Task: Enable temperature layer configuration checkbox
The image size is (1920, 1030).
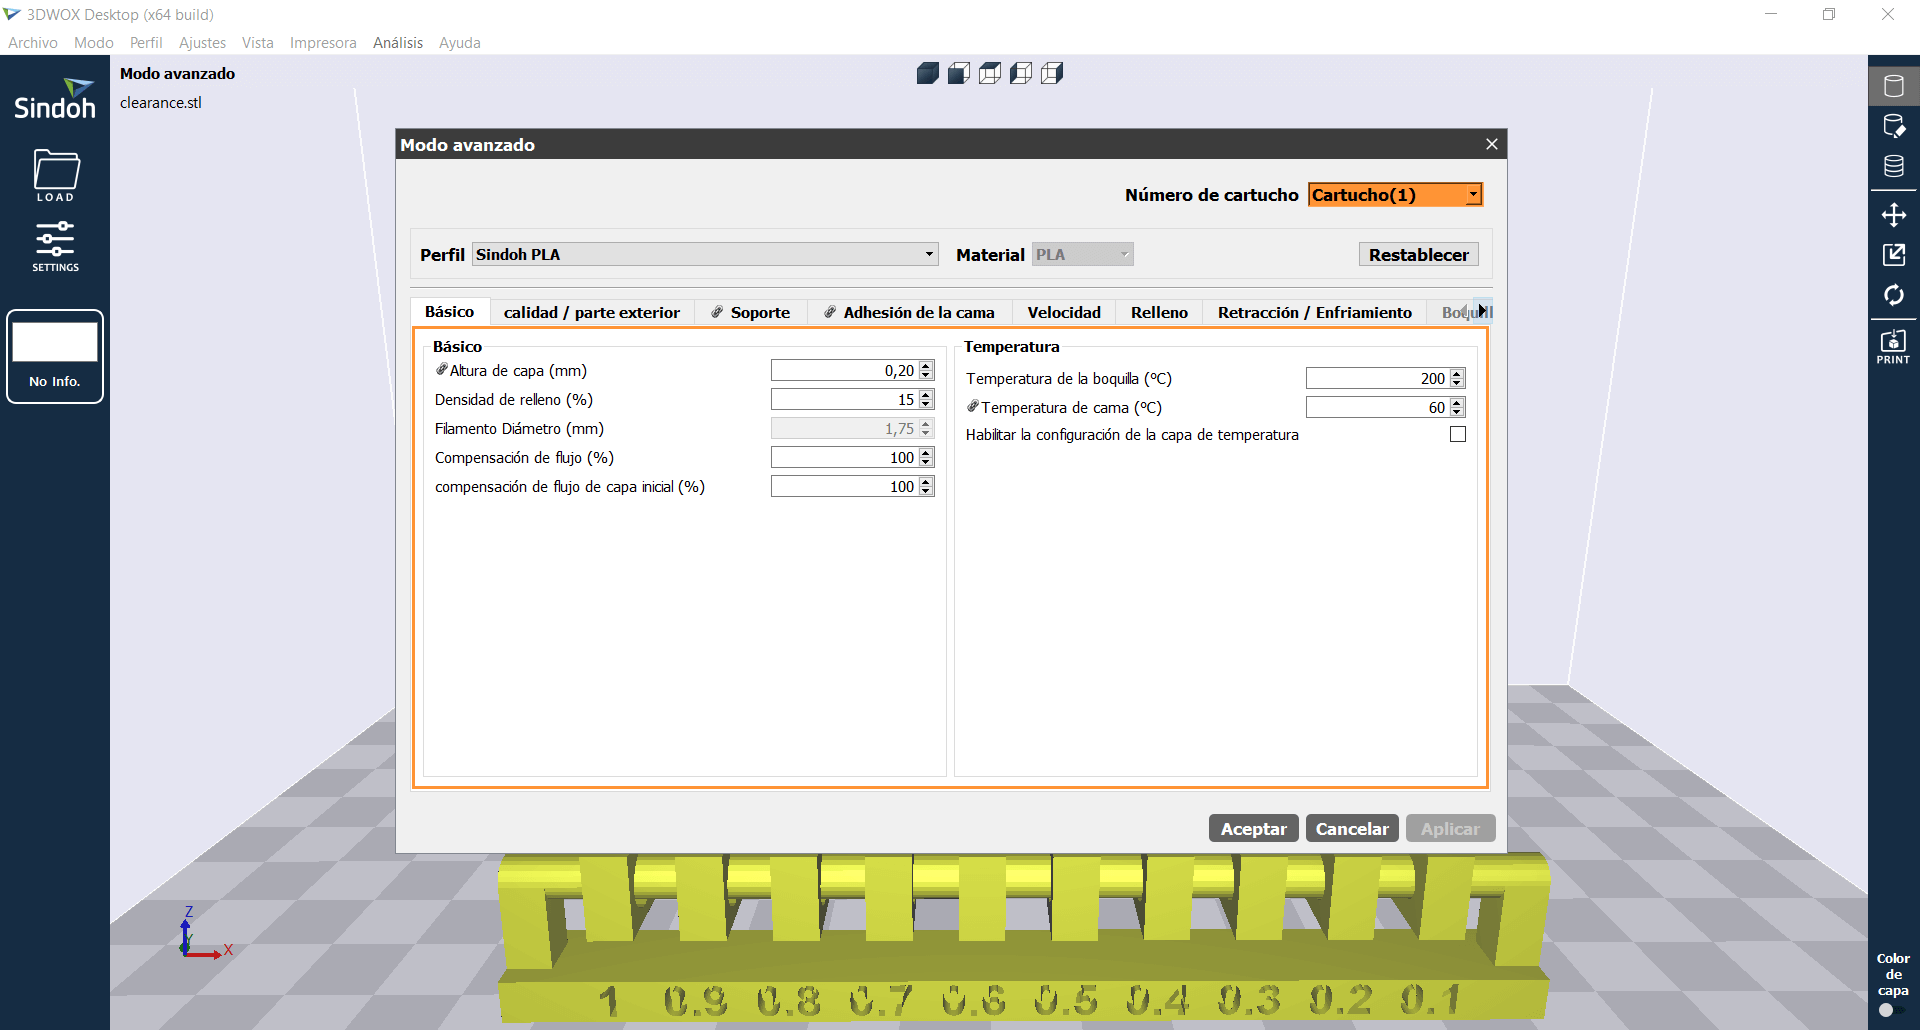Action: pyautogui.click(x=1458, y=434)
